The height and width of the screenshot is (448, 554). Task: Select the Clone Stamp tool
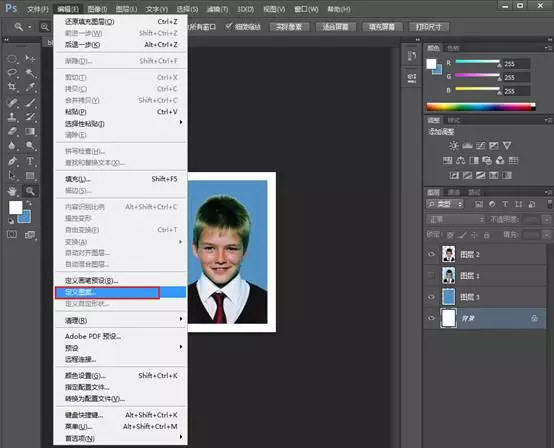tap(12, 117)
